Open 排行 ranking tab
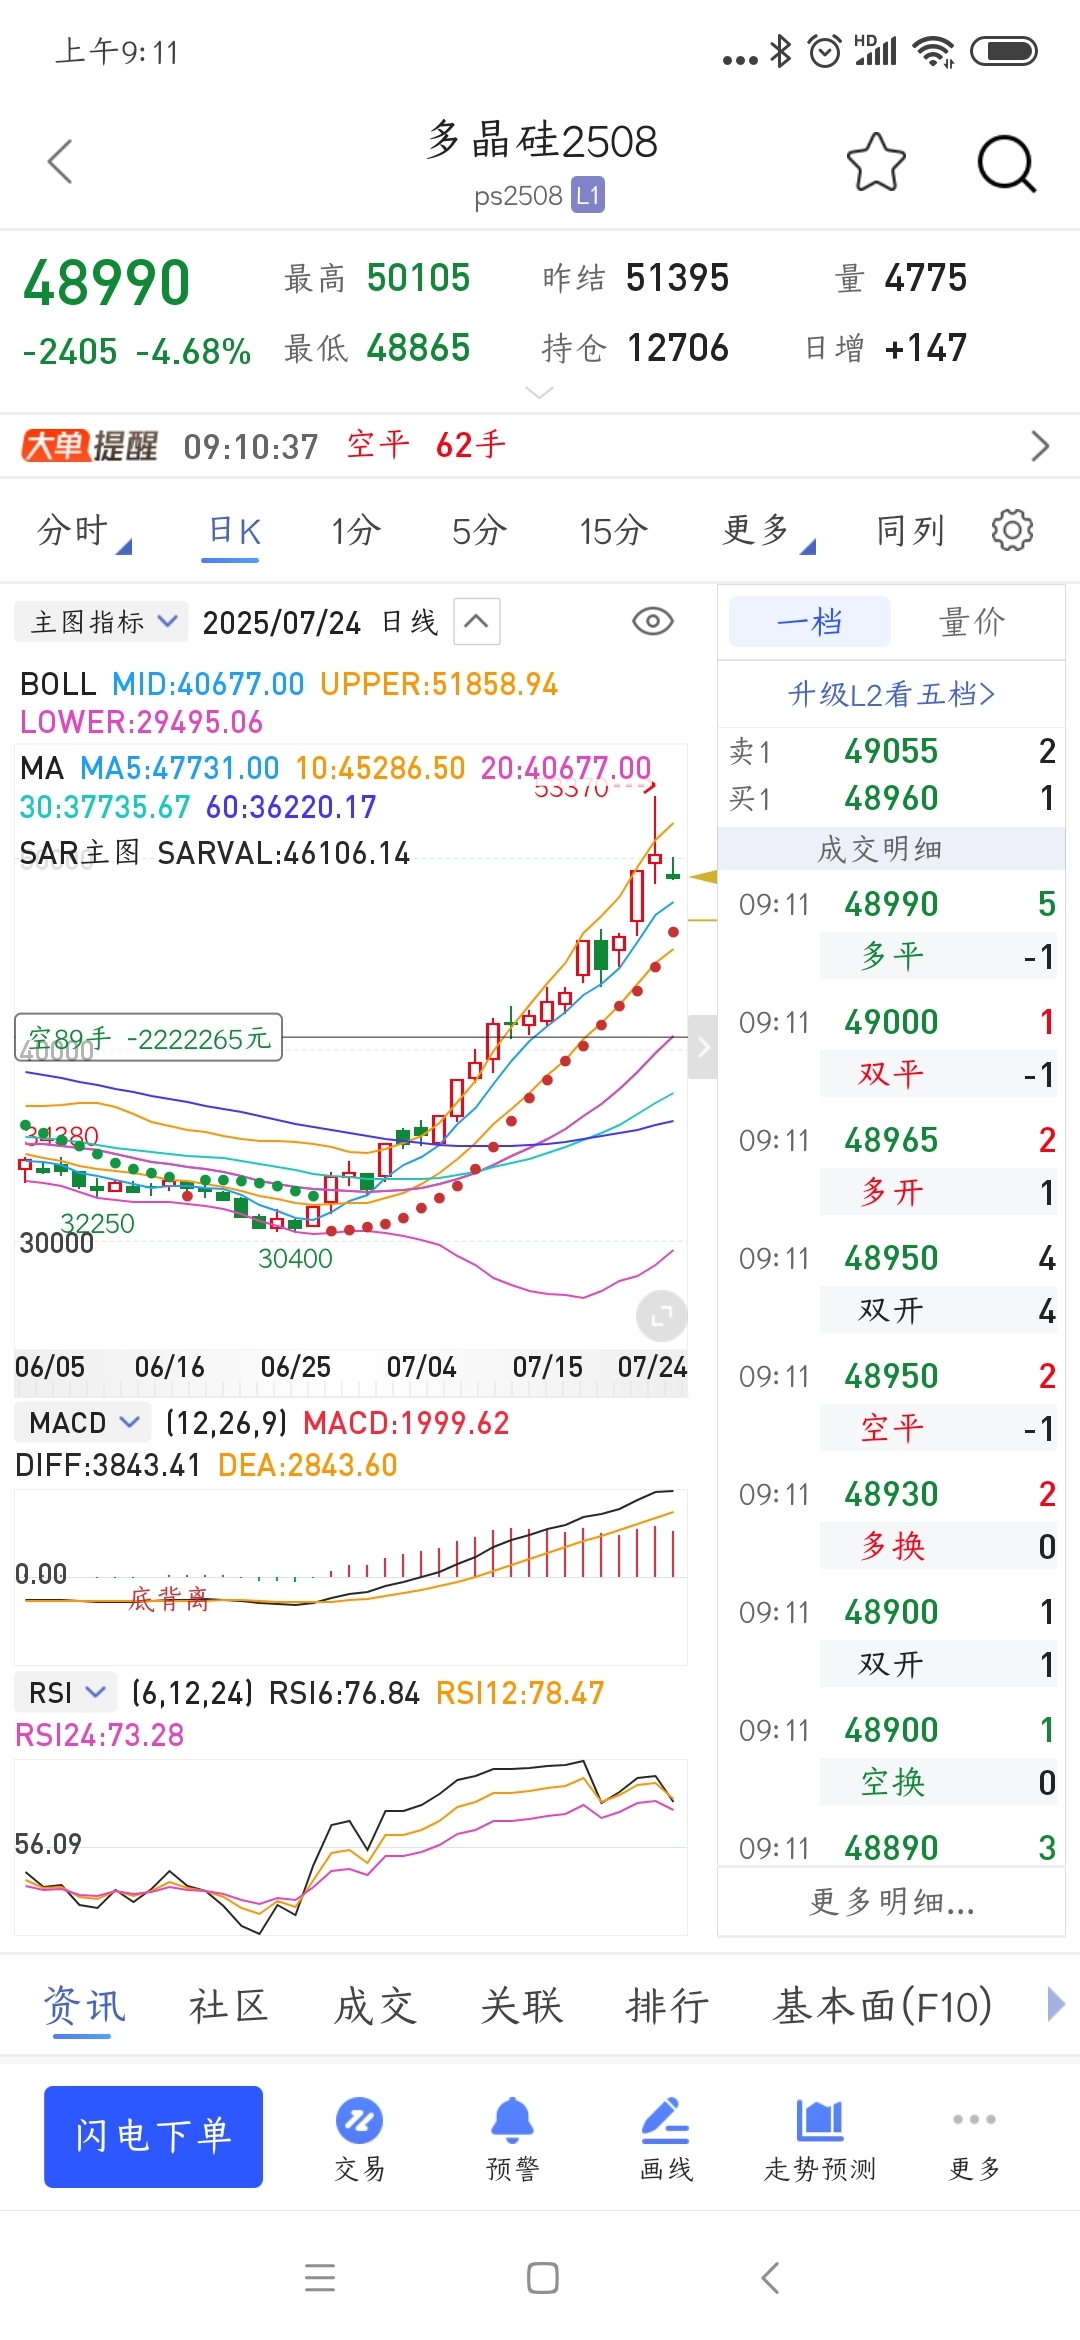This screenshot has height=2340, width=1080. click(667, 2005)
